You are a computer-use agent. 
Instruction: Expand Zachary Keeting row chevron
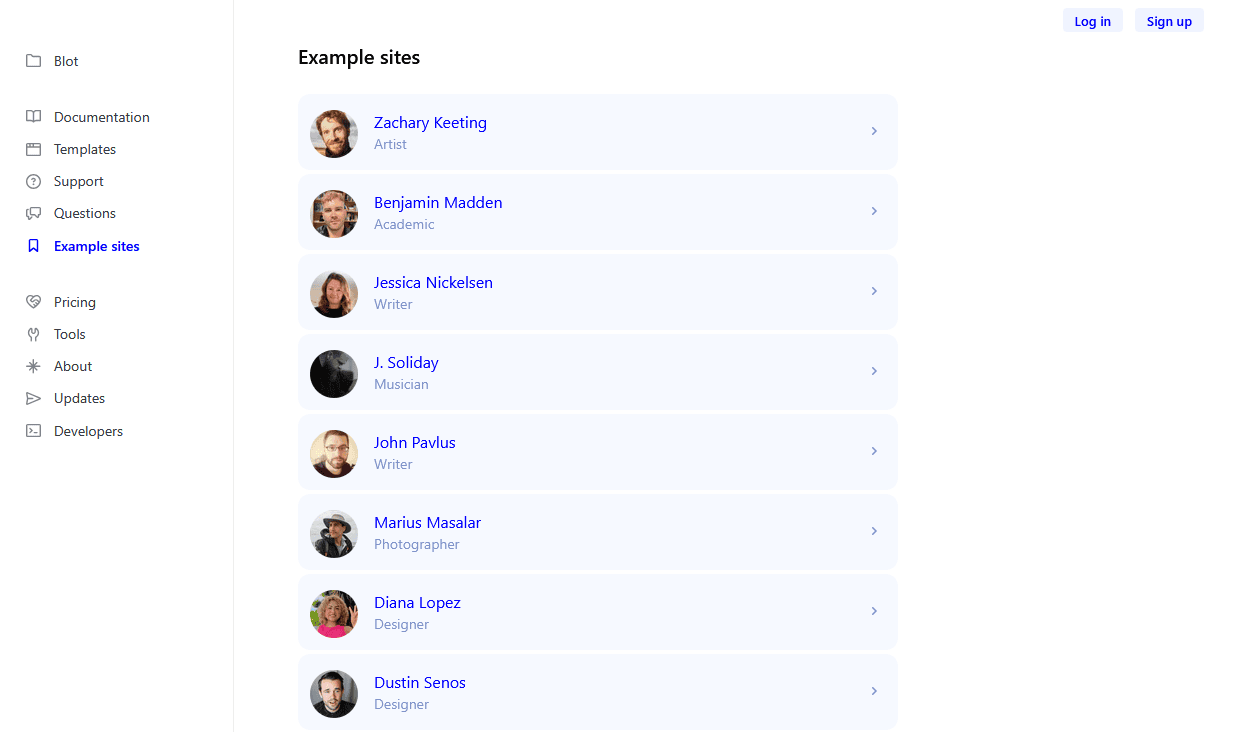point(874,131)
